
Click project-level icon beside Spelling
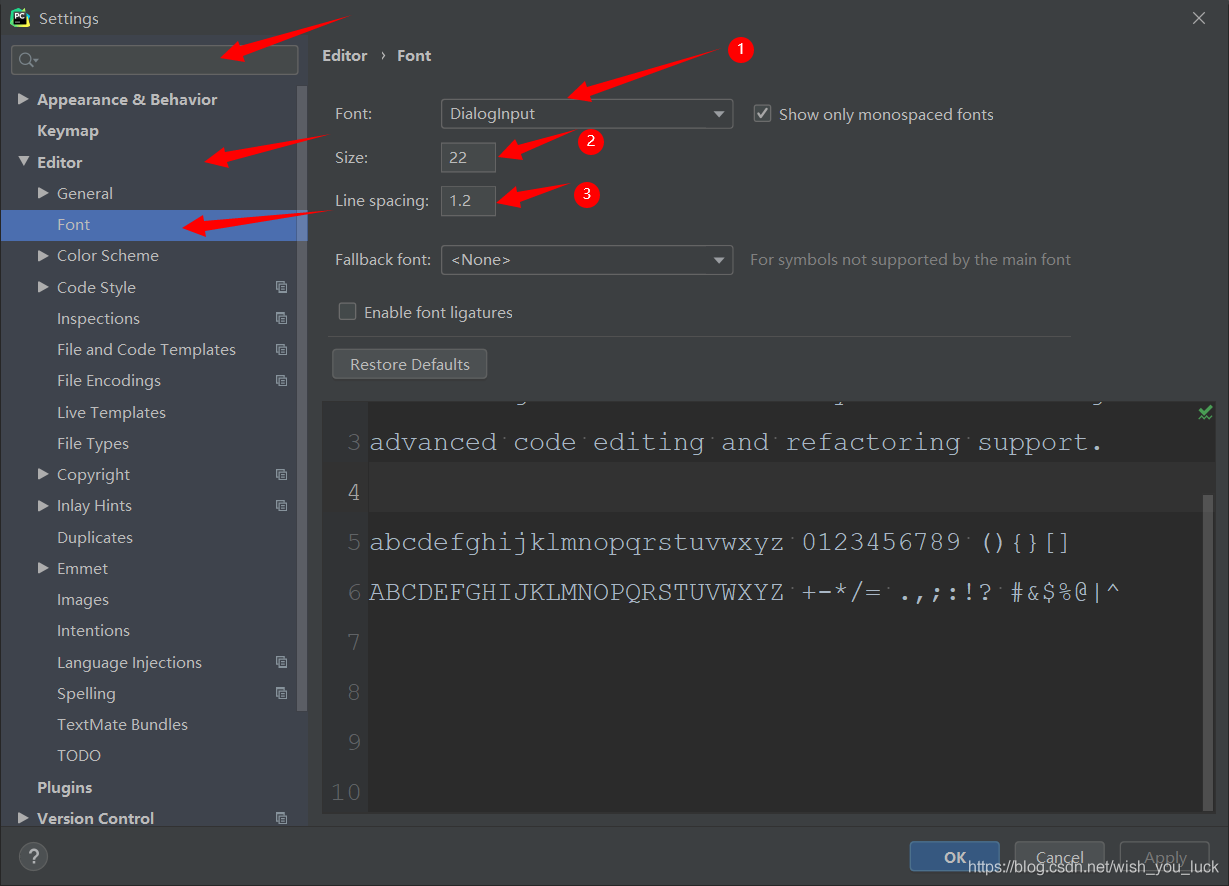[281, 693]
